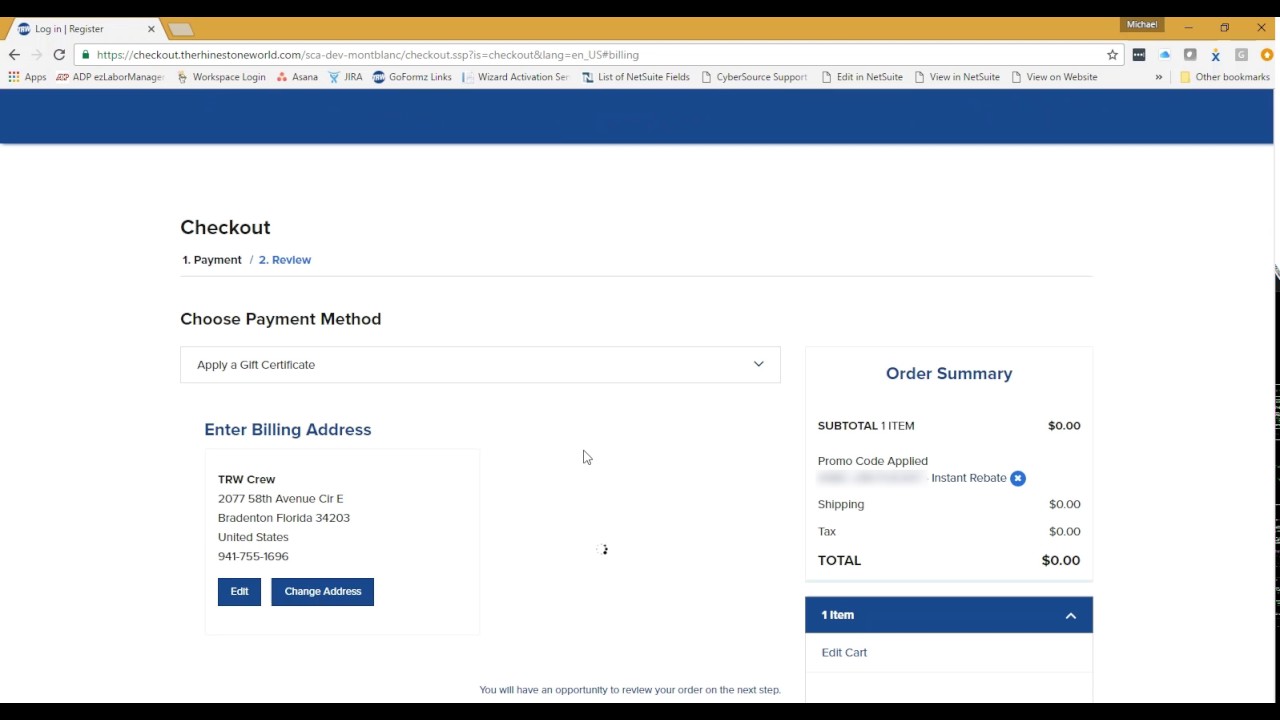Click the Change Address button

click(x=322, y=591)
